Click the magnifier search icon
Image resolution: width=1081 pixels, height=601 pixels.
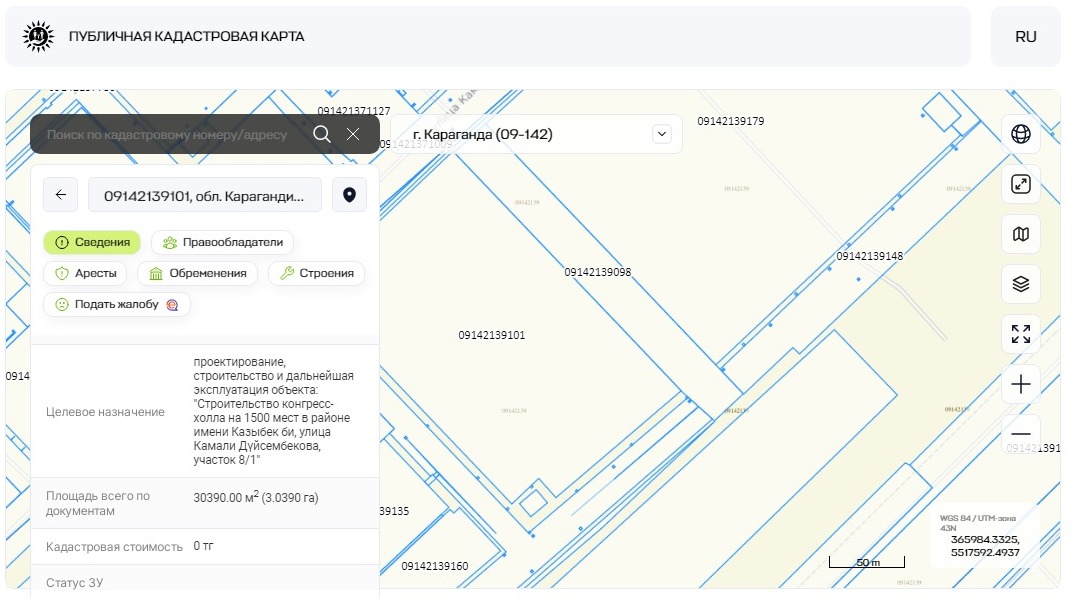pos(321,134)
